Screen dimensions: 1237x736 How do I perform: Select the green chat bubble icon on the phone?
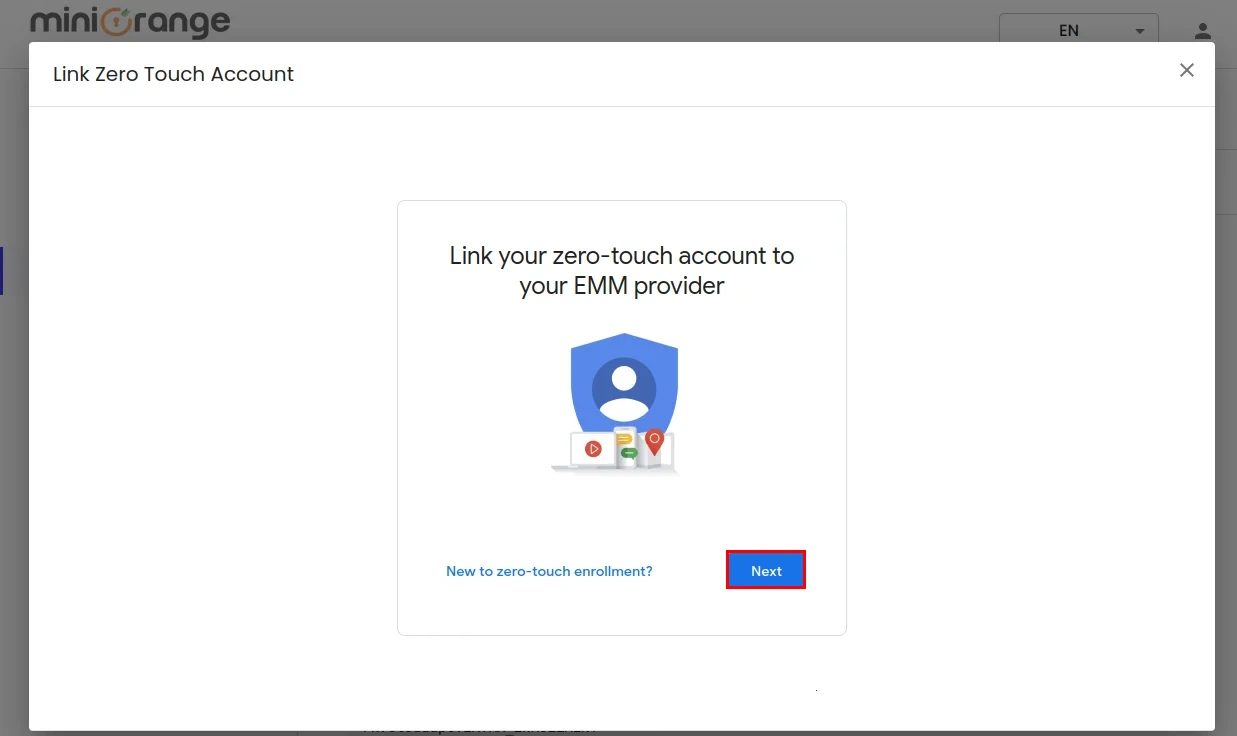pos(629,453)
